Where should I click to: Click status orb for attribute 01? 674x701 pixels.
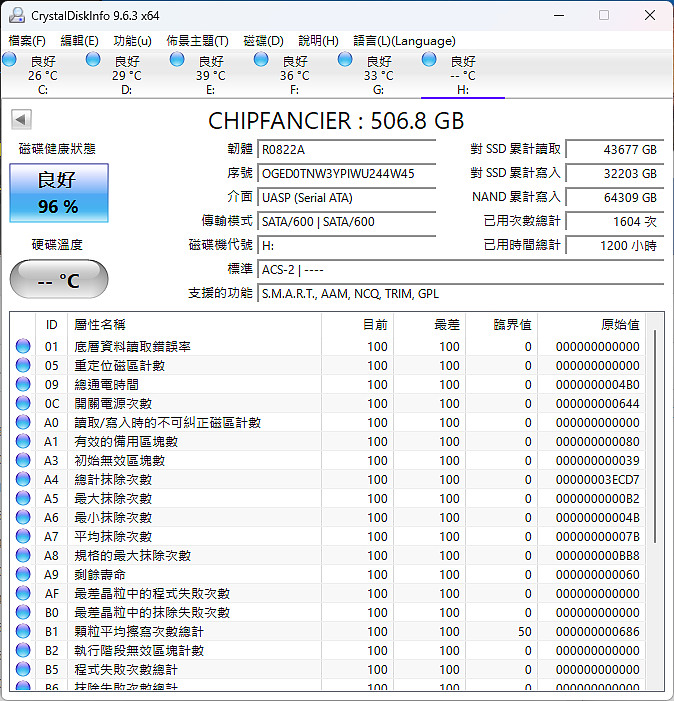[x=23, y=346]
